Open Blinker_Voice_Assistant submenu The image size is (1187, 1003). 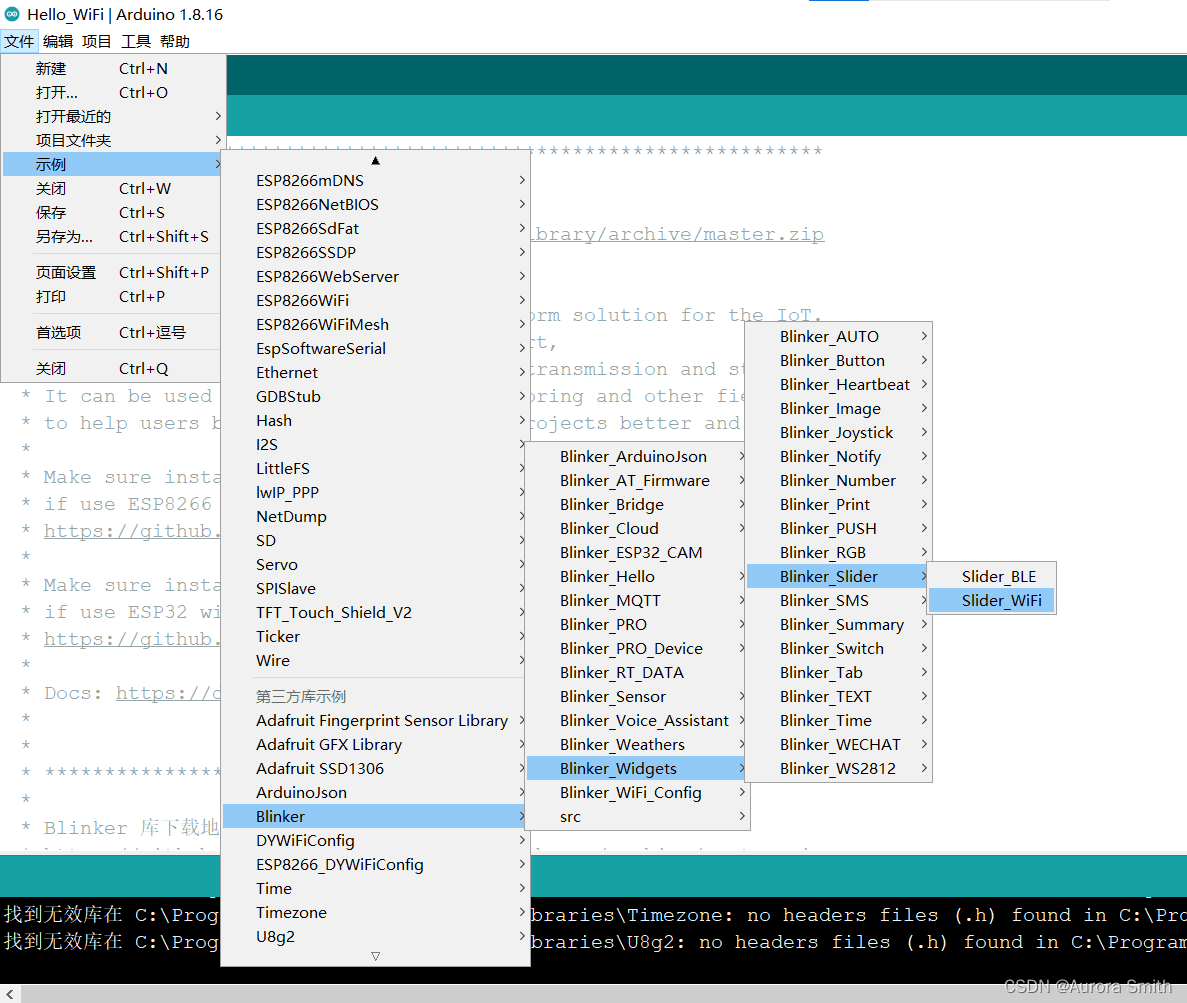(637, 721)
